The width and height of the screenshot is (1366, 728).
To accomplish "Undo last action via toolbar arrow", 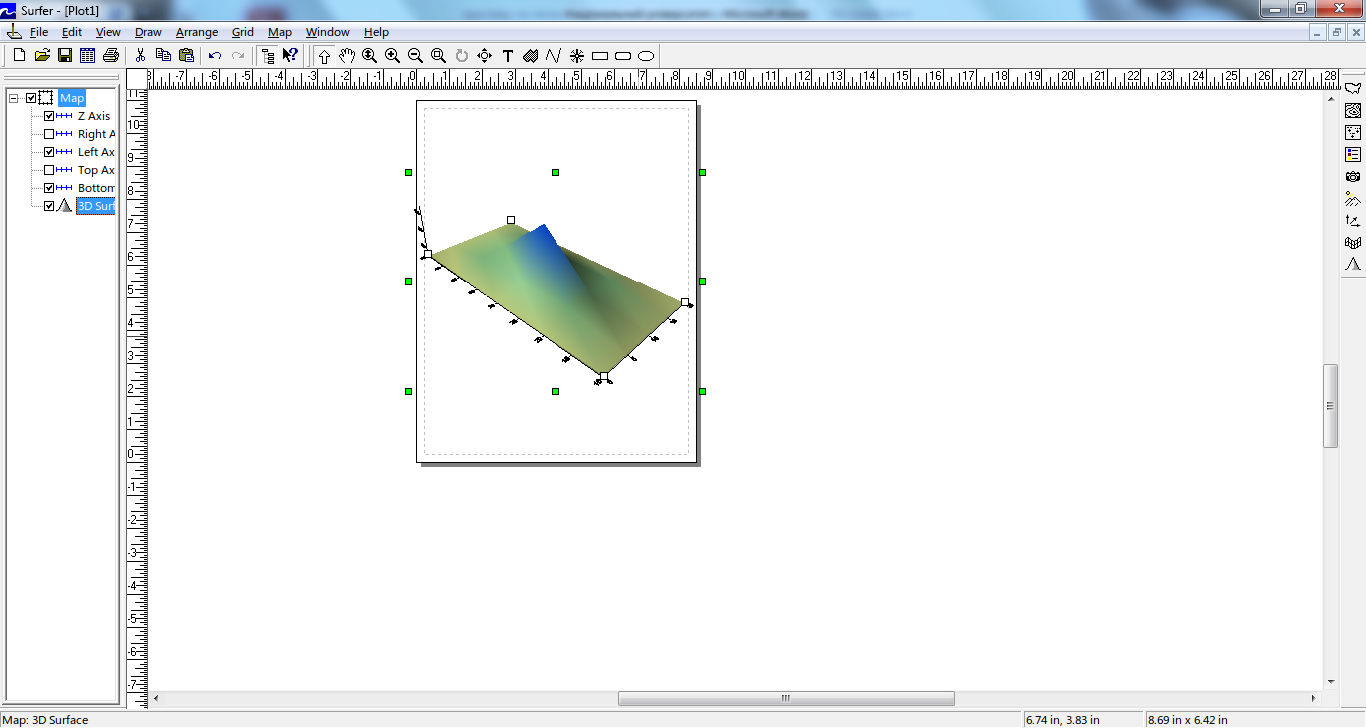I will pos(215,55).
